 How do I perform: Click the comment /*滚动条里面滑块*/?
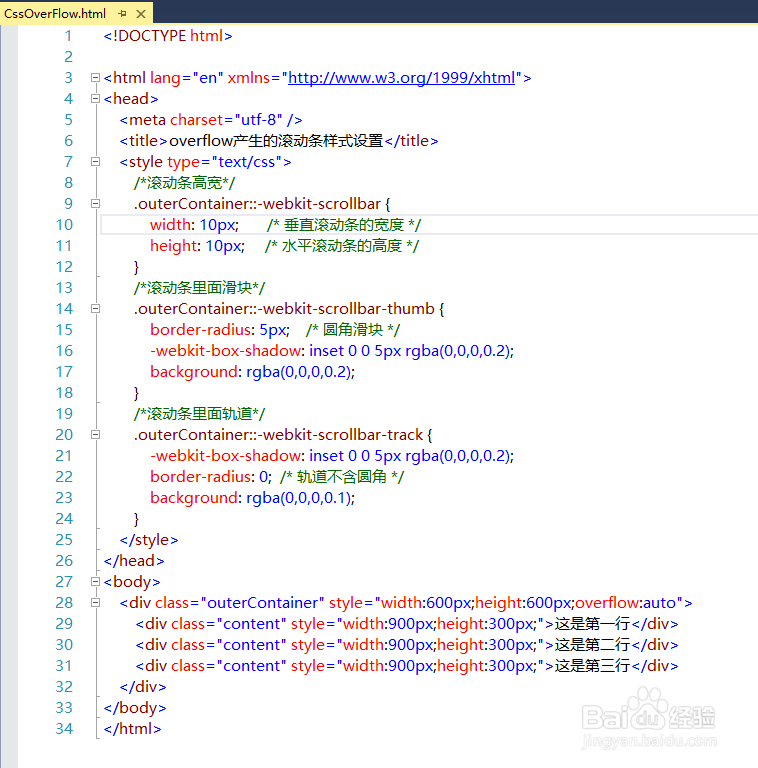click(199, 288)
